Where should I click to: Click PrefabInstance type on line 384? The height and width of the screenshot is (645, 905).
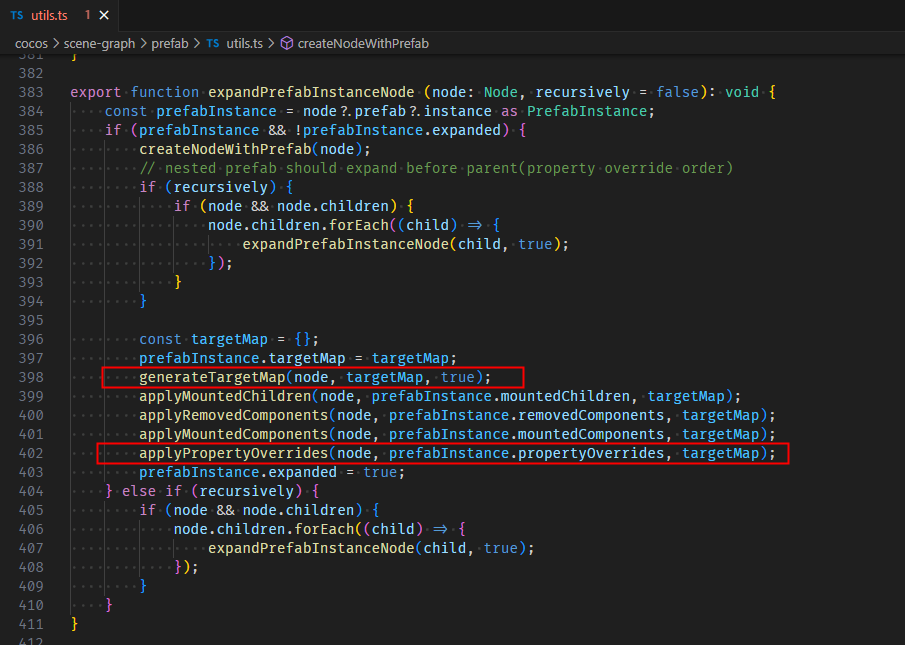click(587, 111)
